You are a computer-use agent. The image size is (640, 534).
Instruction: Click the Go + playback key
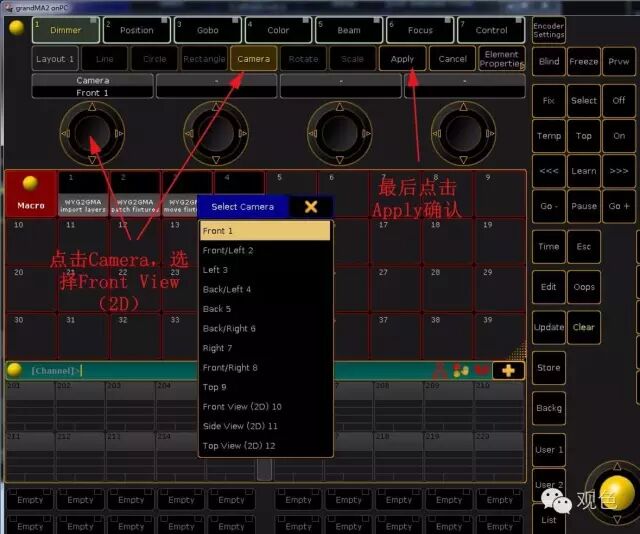tap(619, 206)
